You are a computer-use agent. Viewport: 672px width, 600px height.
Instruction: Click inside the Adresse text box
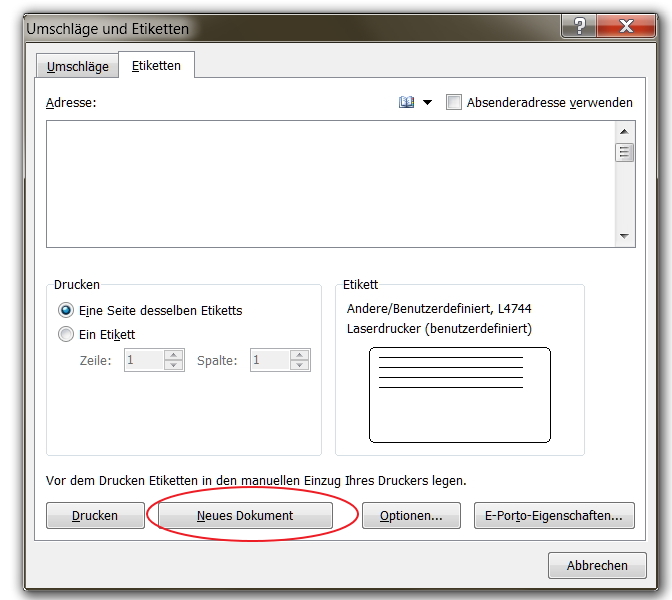pyautogui.click(x=330, y=184)
